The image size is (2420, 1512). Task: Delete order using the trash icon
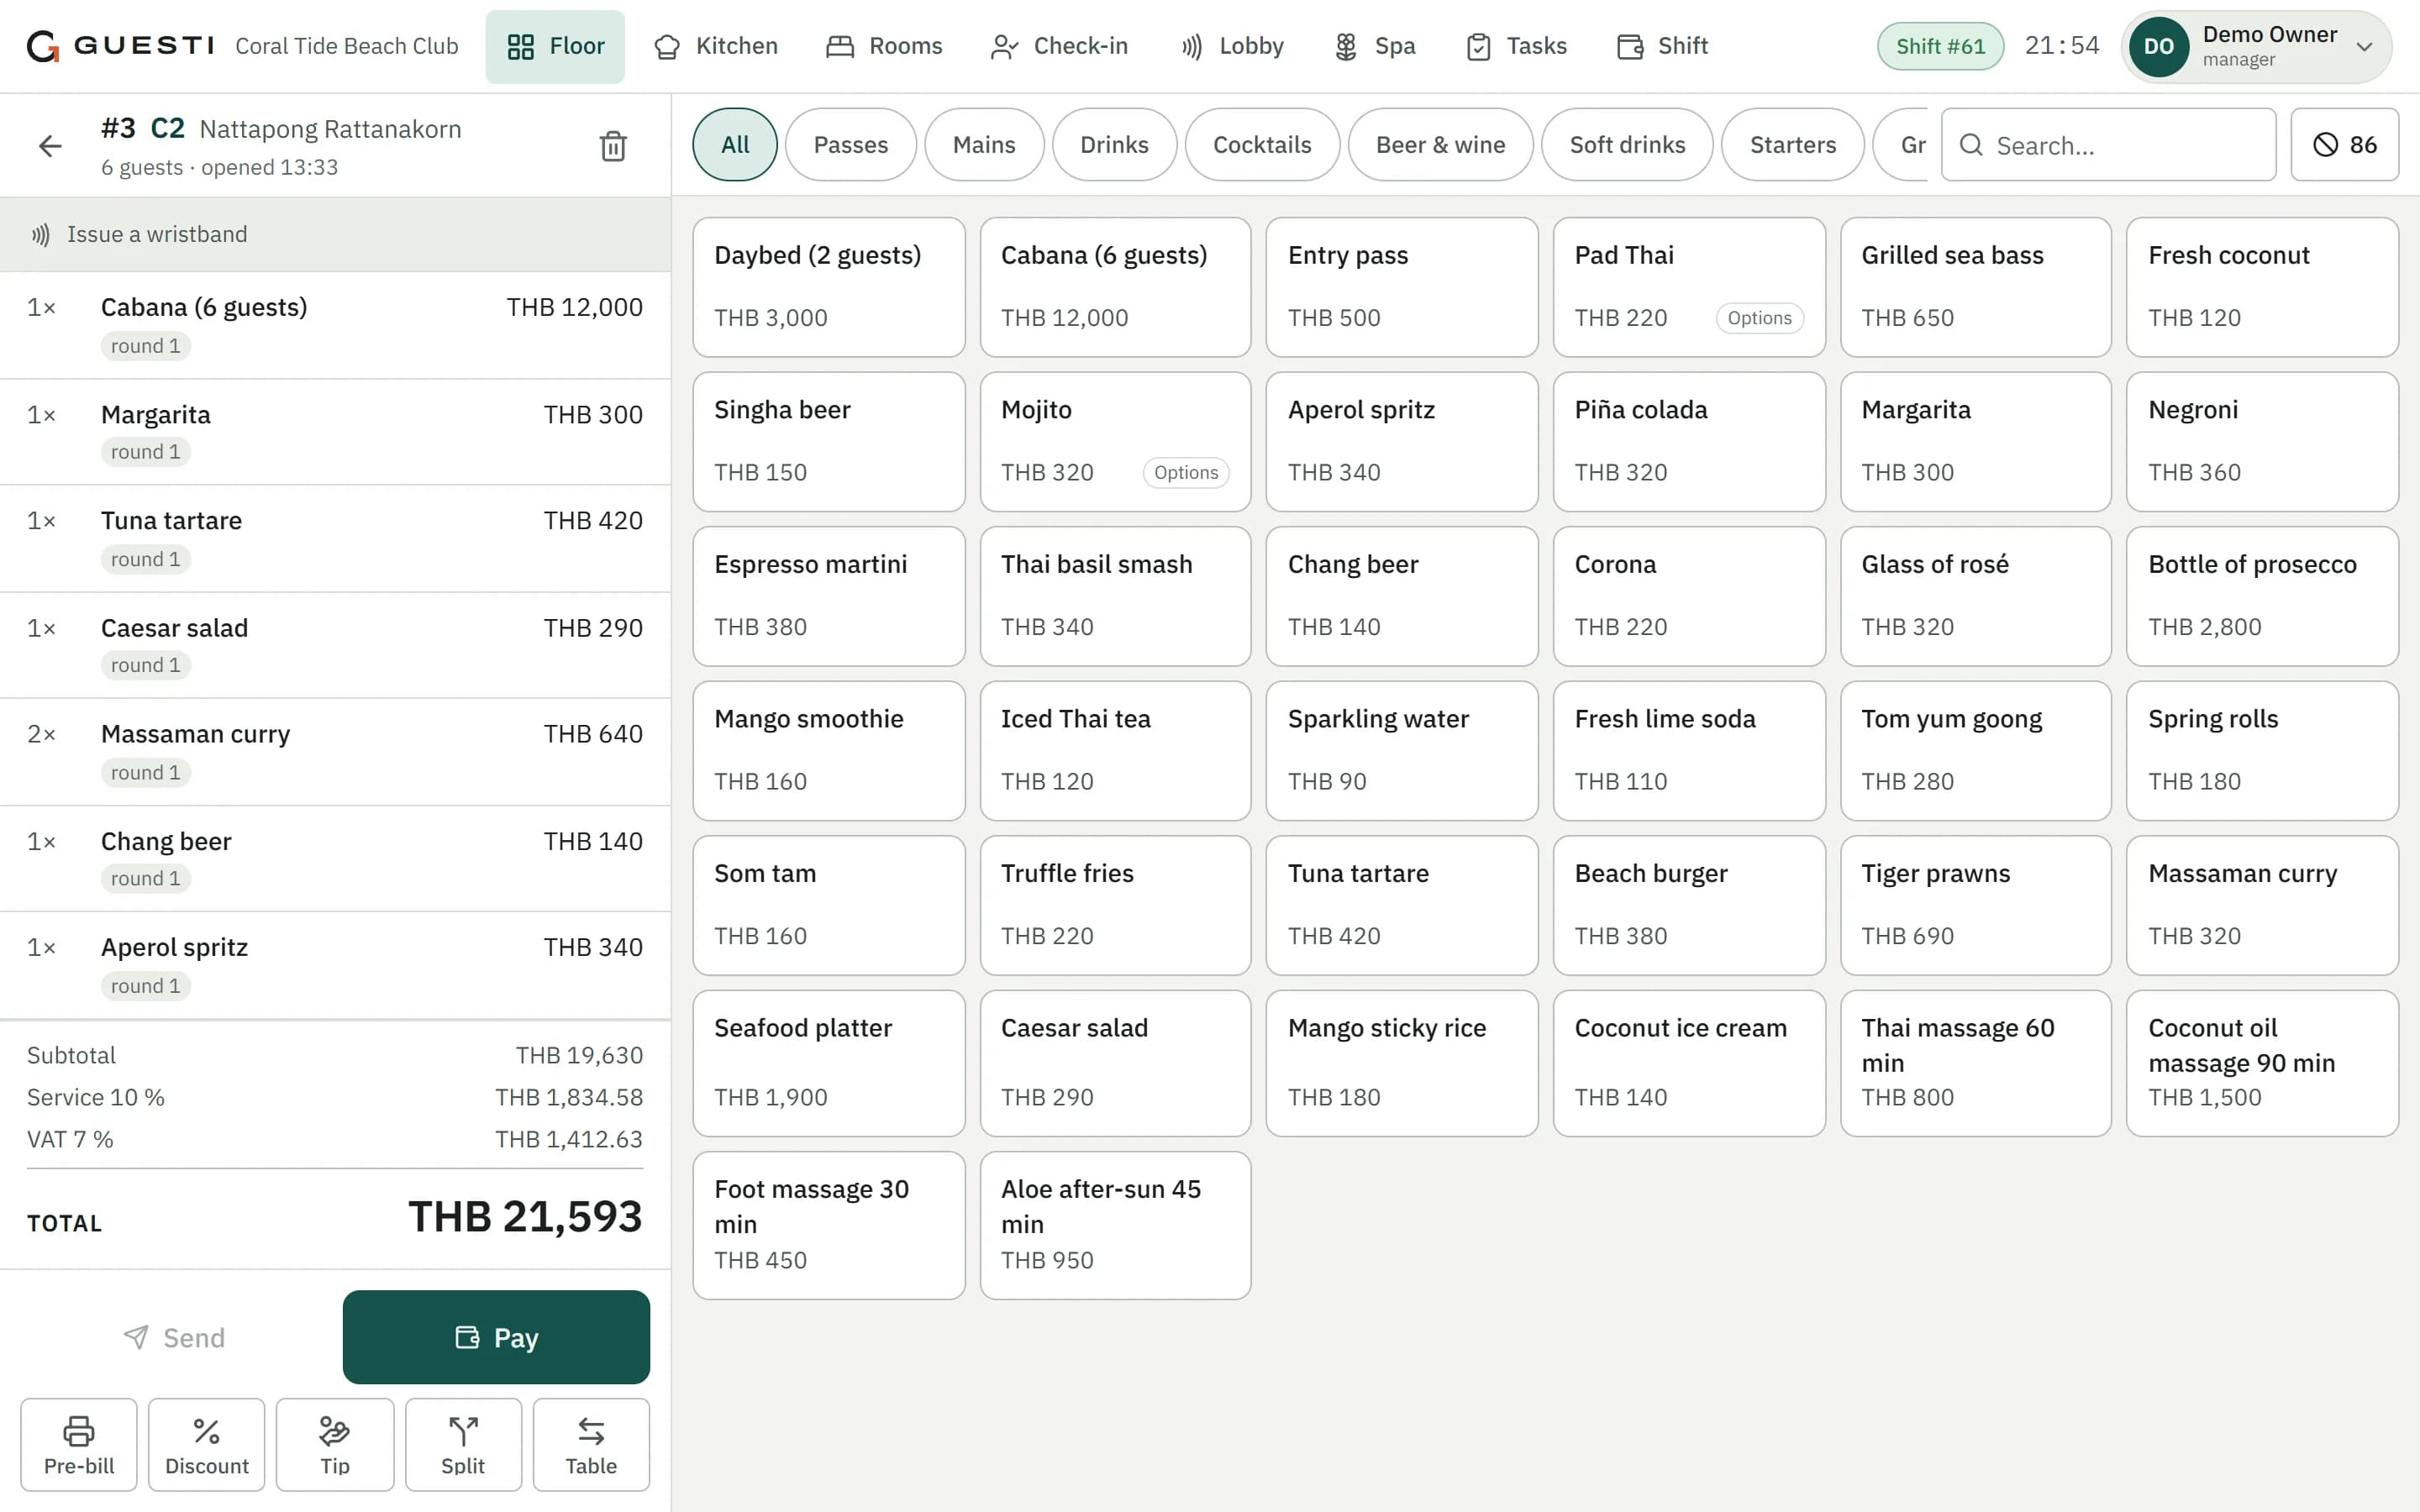(x=613, y=146)
